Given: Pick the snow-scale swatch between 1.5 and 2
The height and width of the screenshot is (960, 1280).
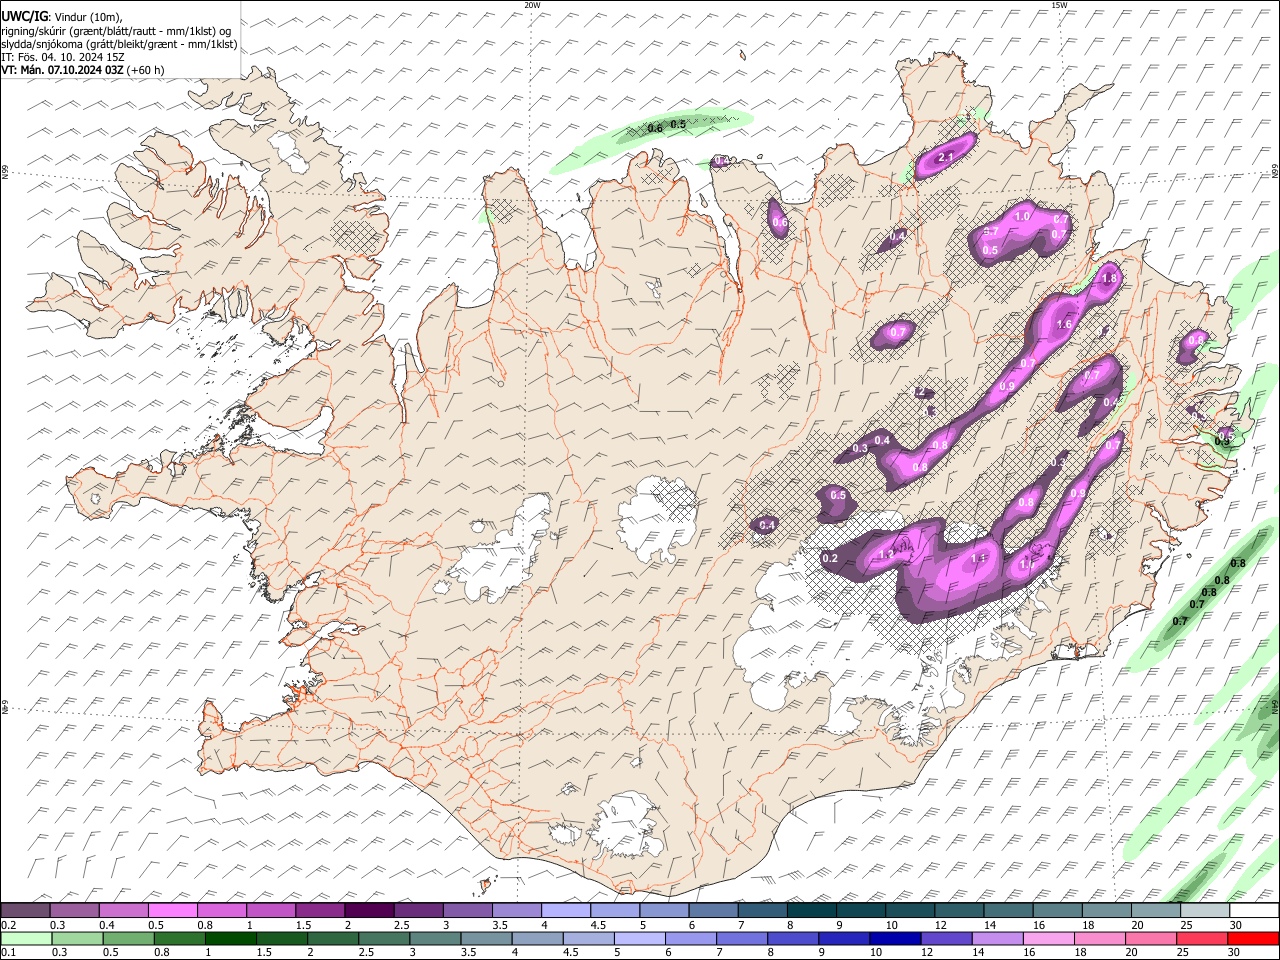Looking at the screenshot, I should [x=320, y=910].
